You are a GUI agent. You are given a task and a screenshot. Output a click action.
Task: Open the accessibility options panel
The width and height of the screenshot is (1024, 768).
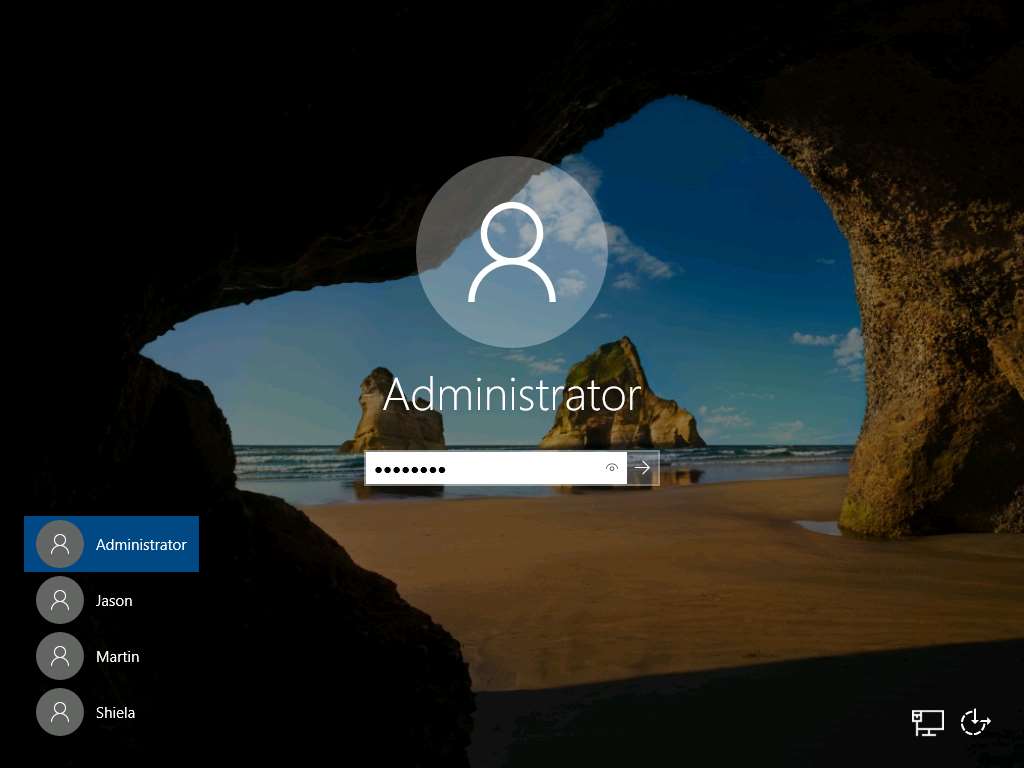pyautogui.click(x=974, y=721)
